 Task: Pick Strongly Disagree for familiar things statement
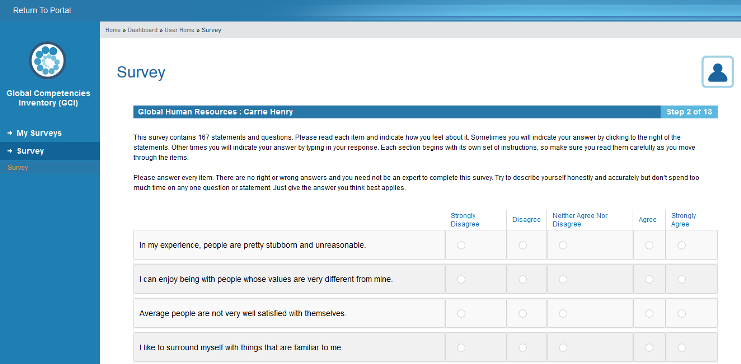coord(461,347)
